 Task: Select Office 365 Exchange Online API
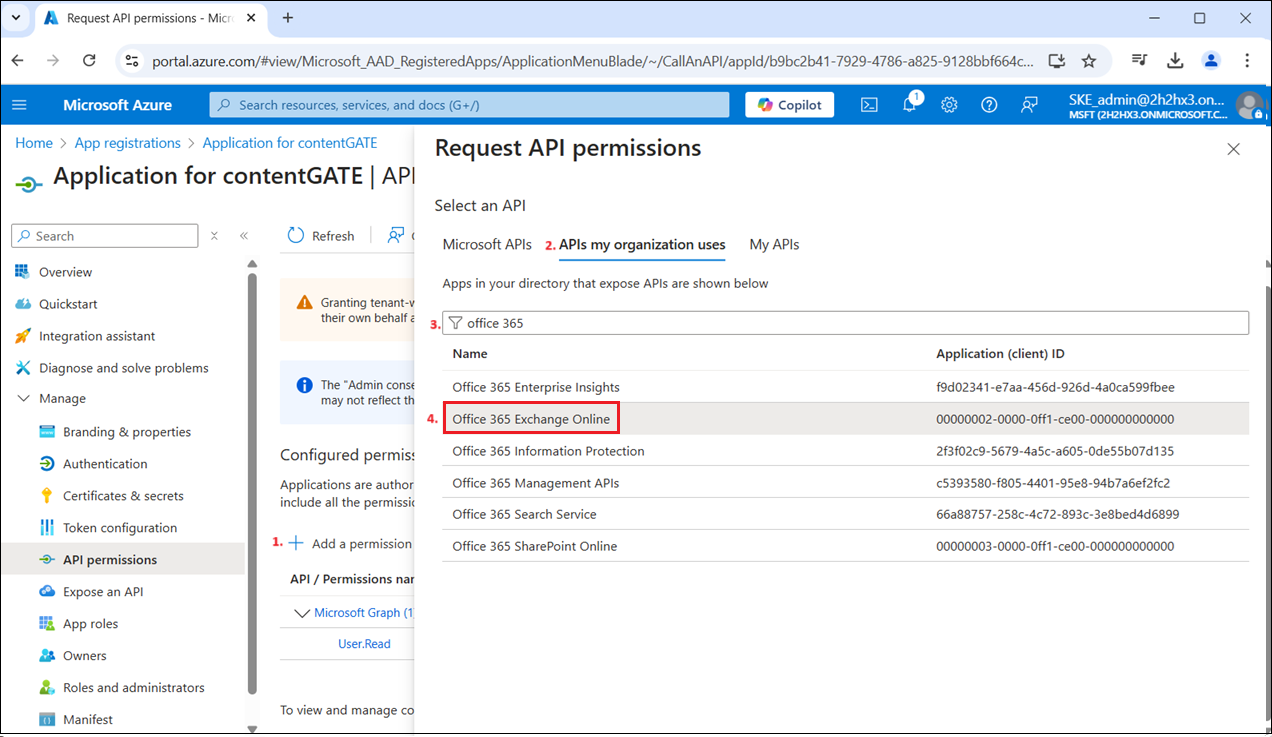pyautogui.click(x=531, y=419)
